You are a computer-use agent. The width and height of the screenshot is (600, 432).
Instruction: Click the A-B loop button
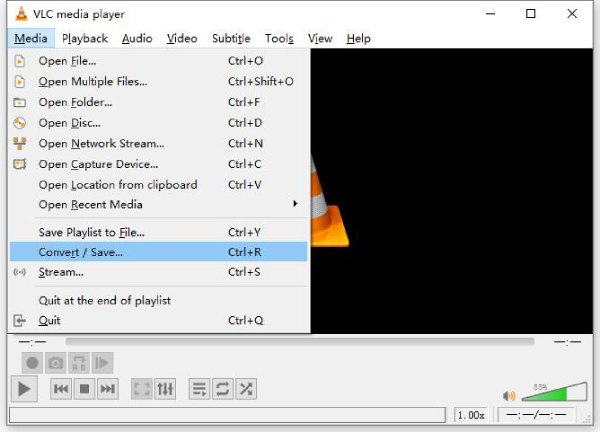(79, 362)
